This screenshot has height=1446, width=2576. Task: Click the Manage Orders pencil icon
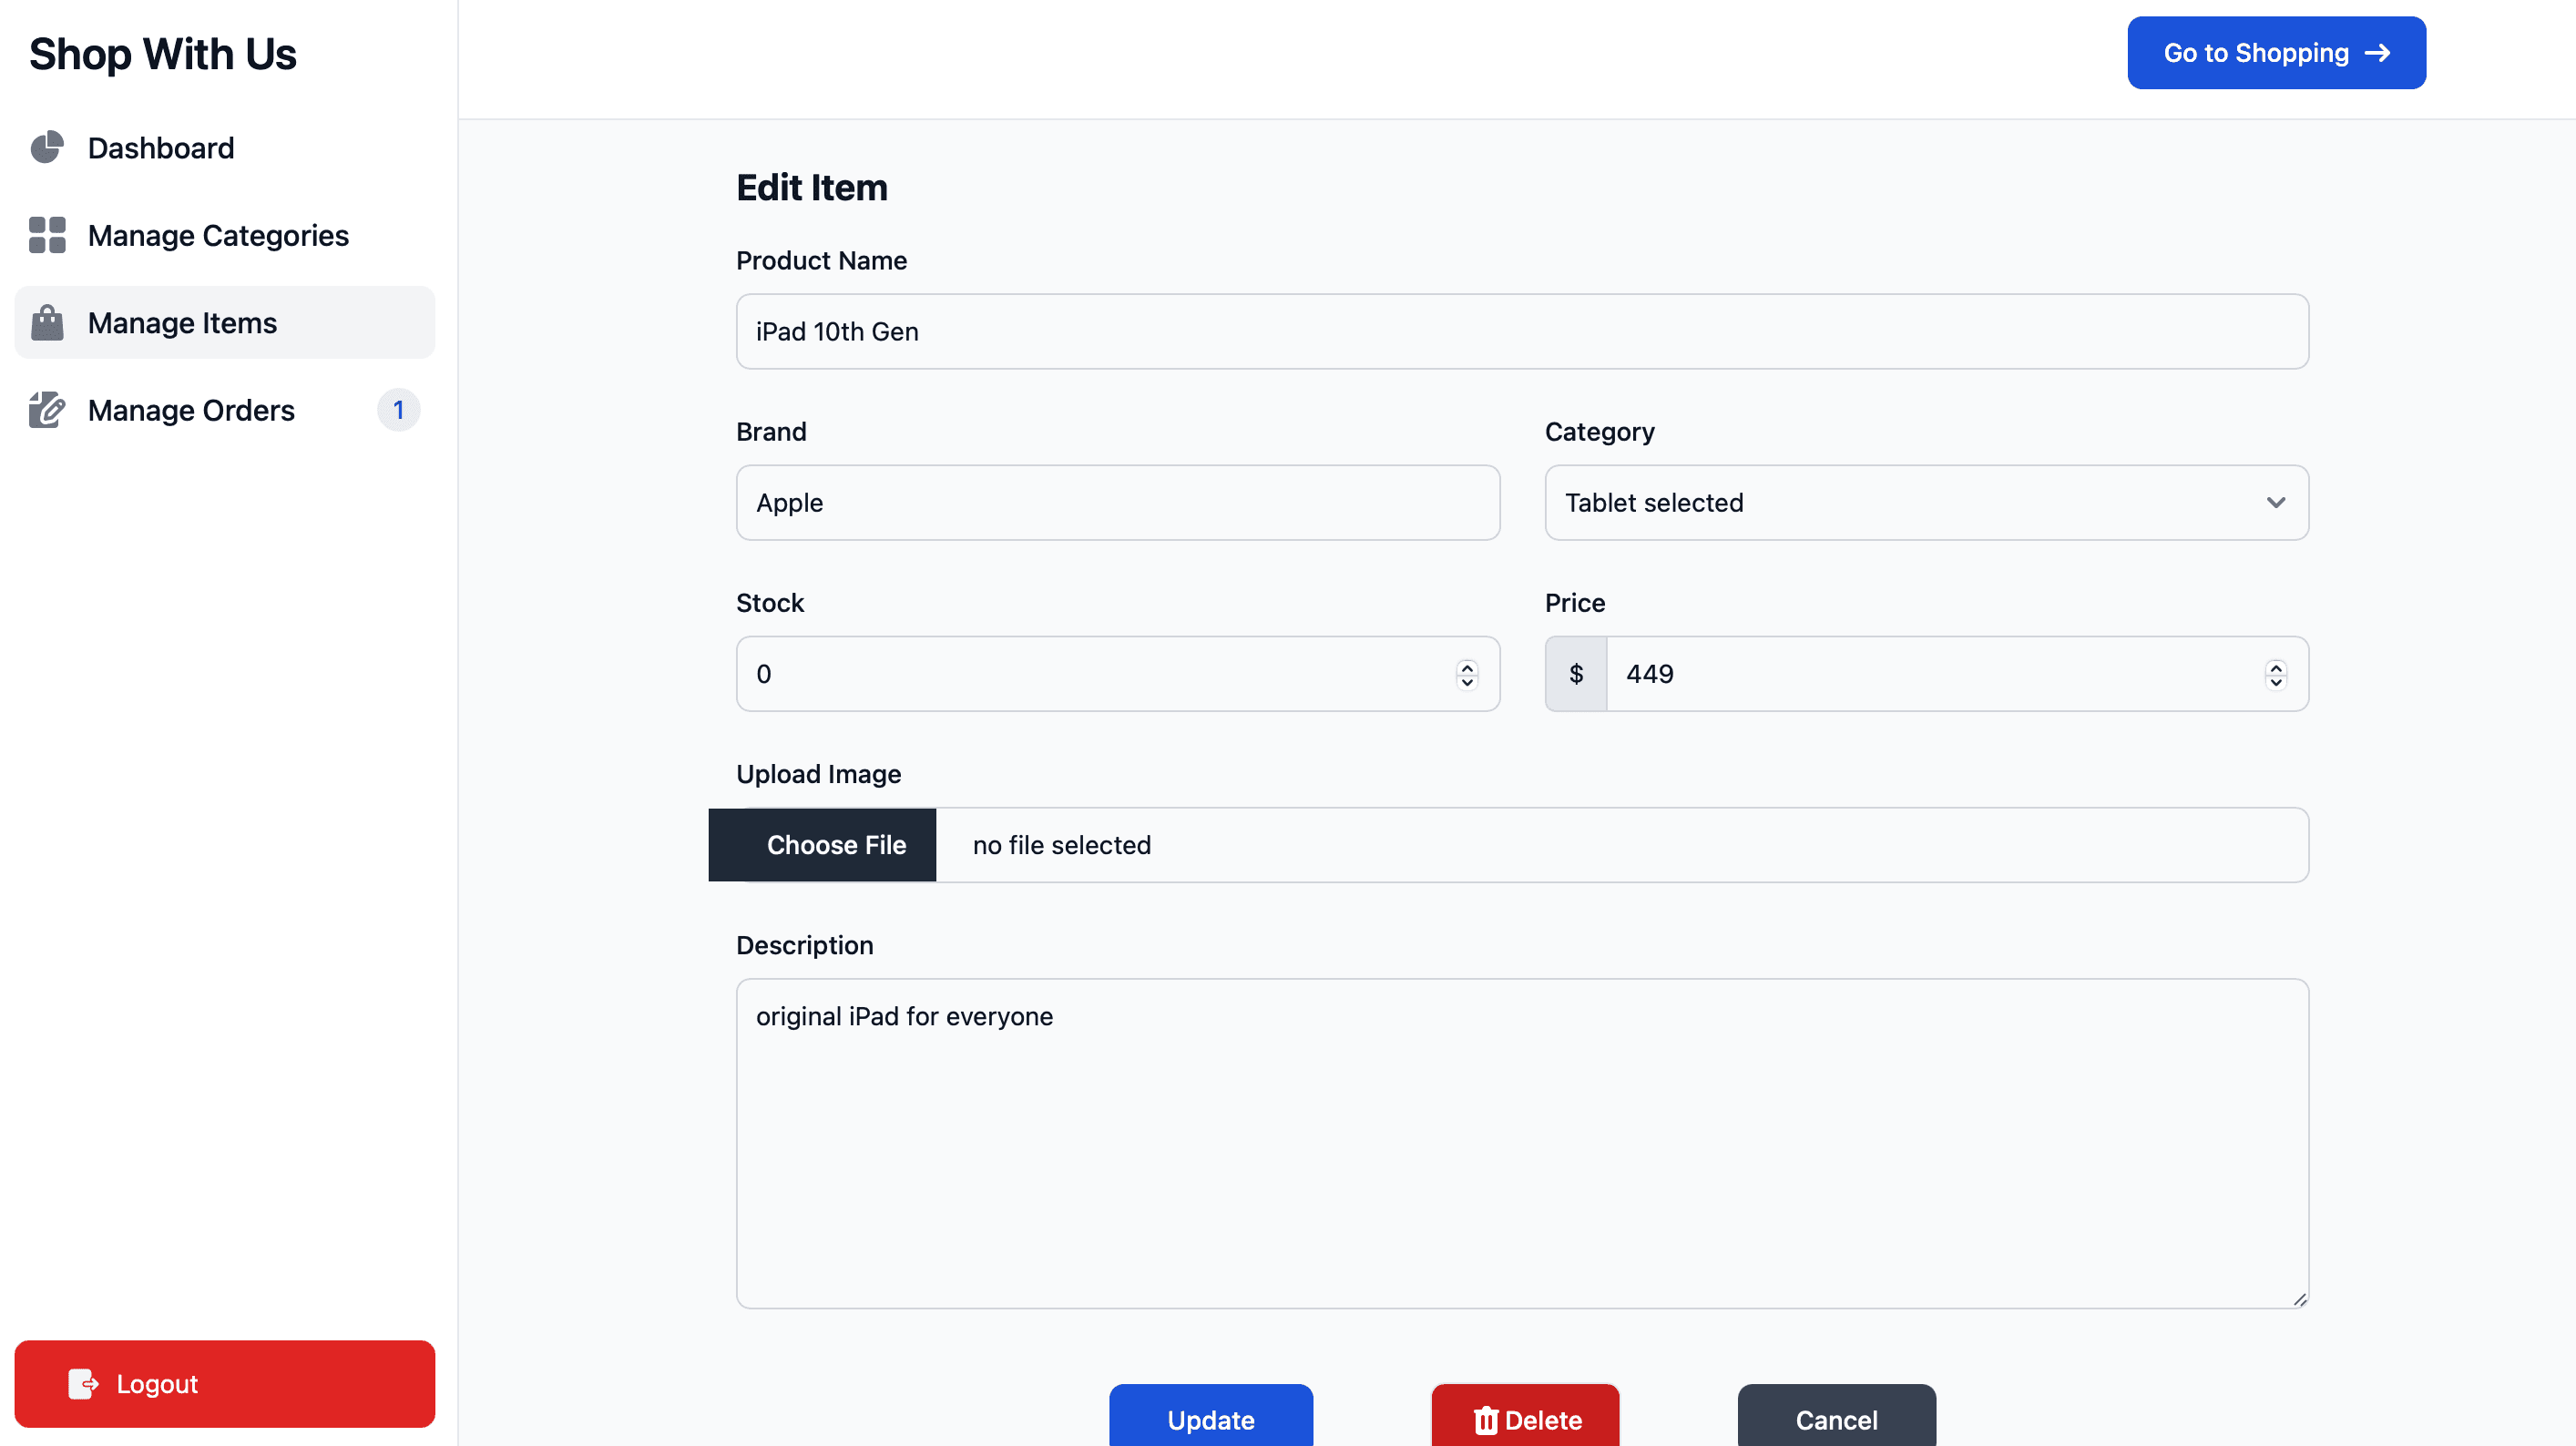pyautogui.click(x=47, y=410)
